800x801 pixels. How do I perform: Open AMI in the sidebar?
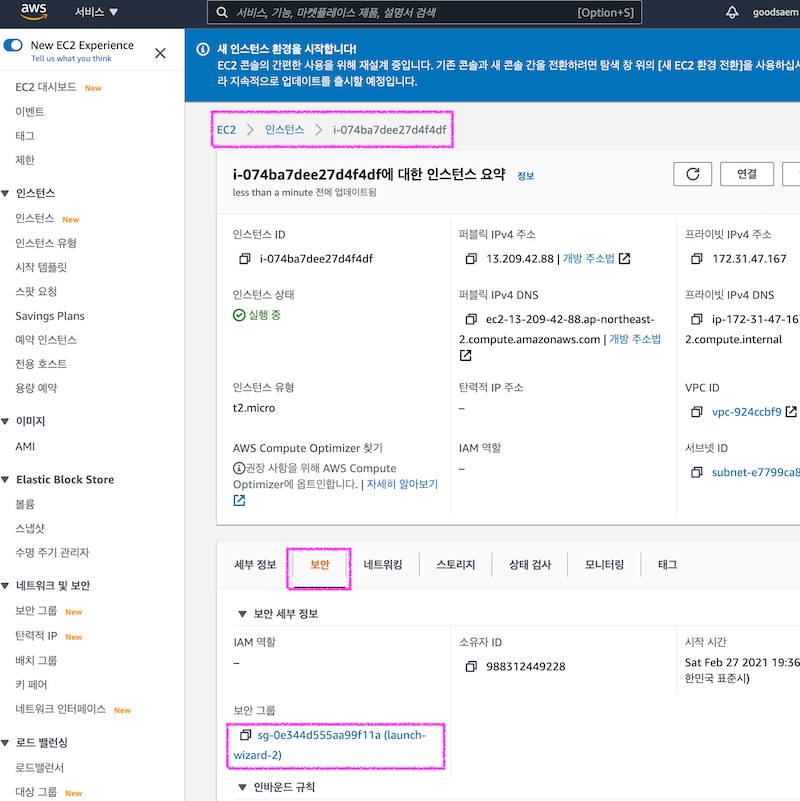[25, 447]
